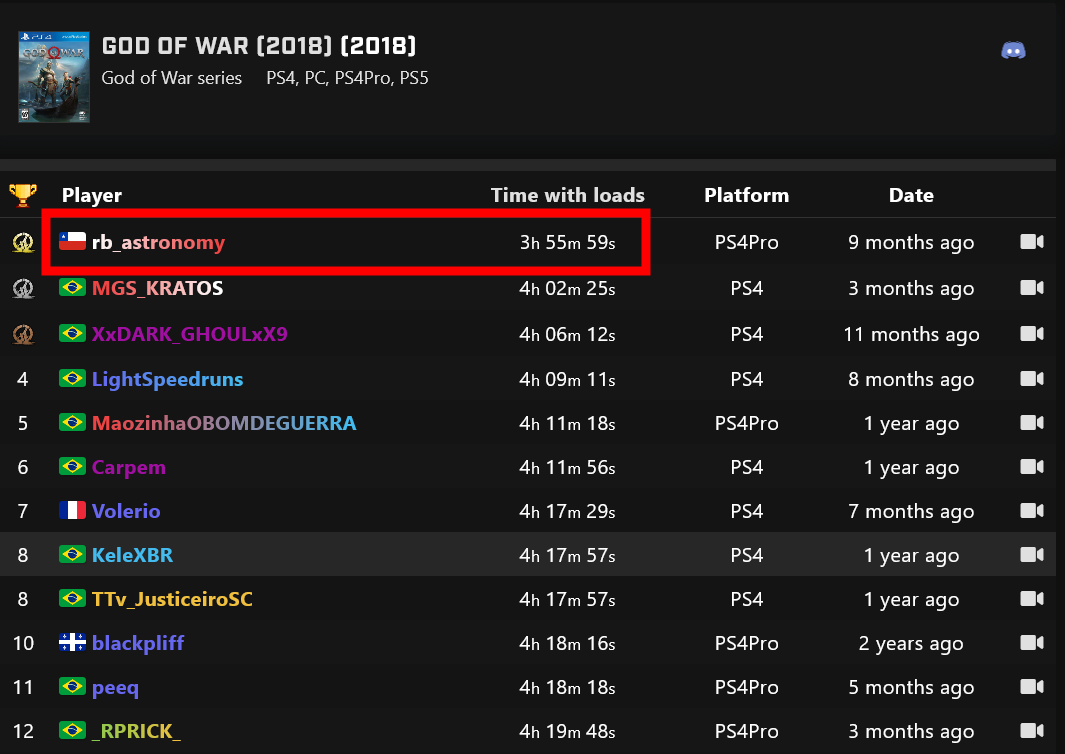Go to TTv_JusticeiroSC's profile
This screenshot has width=1065, height=754.
tap(172, 599)
